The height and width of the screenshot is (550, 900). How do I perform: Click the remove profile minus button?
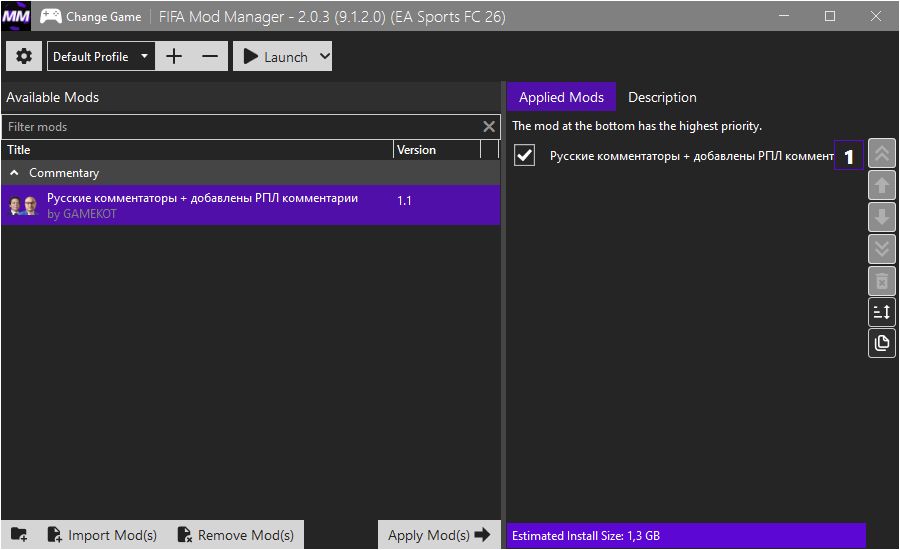click(210, 57)
